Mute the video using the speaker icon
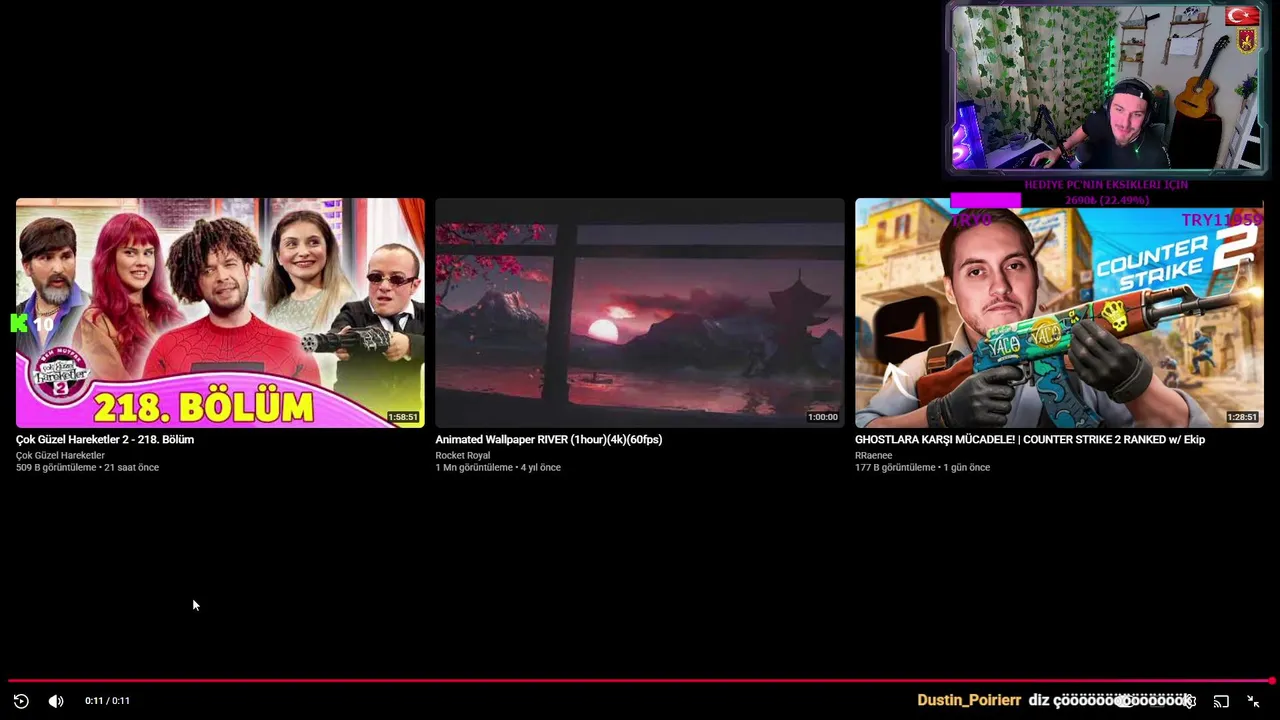 [56, 701]
